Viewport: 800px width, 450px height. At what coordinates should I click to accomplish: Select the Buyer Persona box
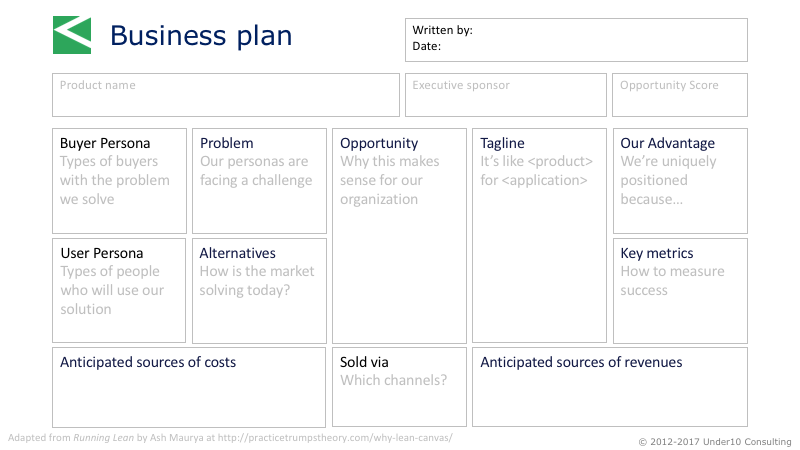[x=119, y=181]
